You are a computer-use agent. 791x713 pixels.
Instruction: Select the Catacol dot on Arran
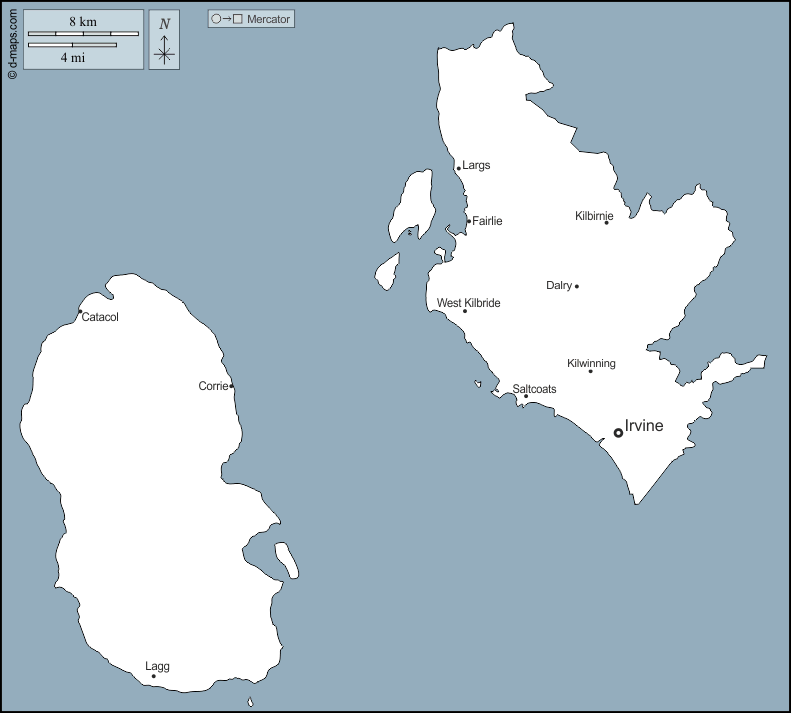[80, 311]
